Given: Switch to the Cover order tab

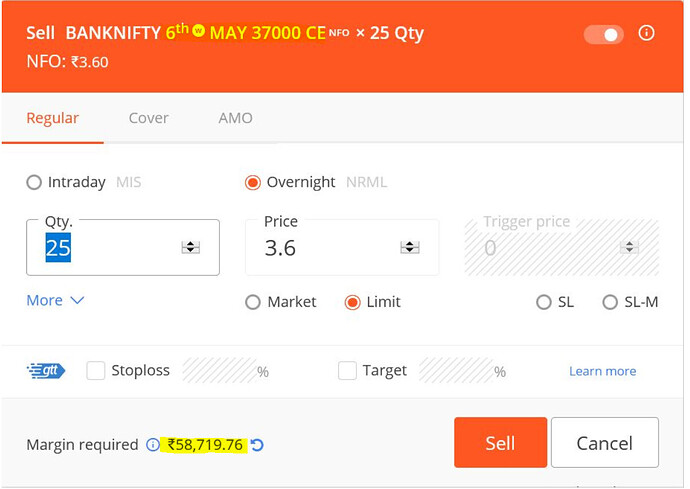Looking at the screenshot, I should 148,118.
